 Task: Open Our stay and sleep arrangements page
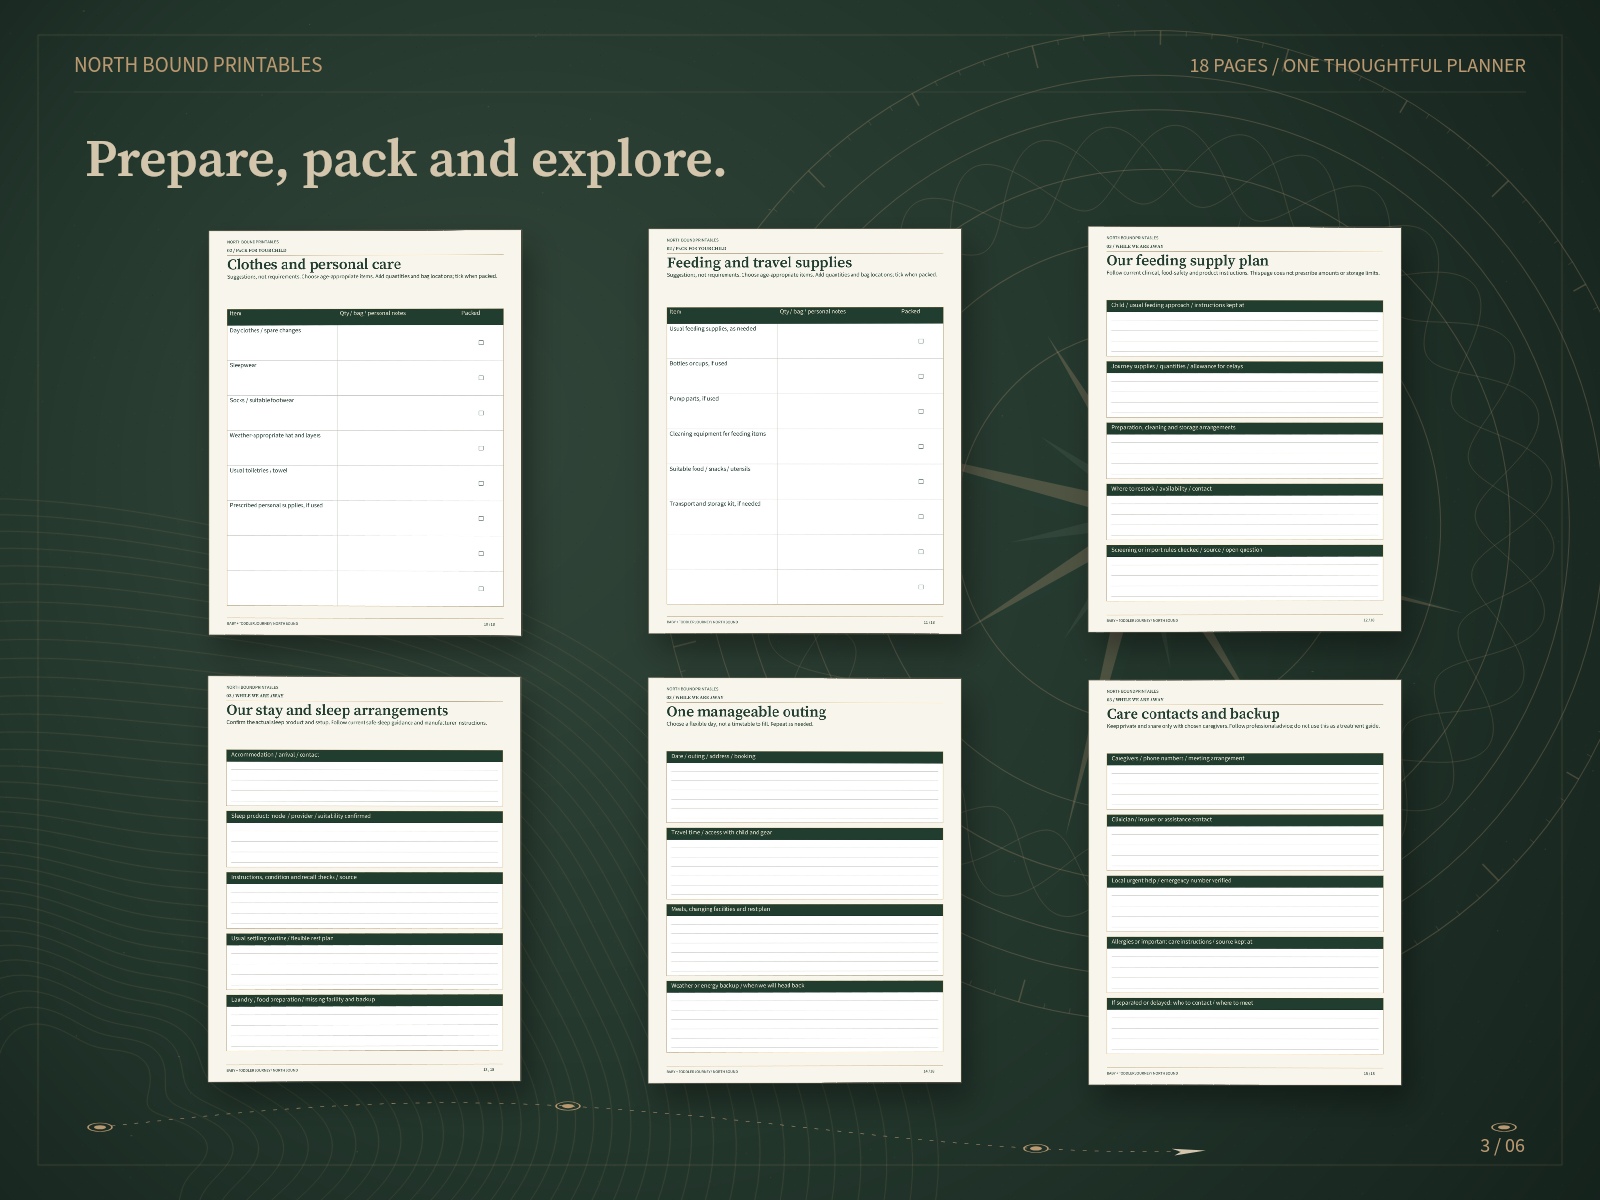click(365, 879)
